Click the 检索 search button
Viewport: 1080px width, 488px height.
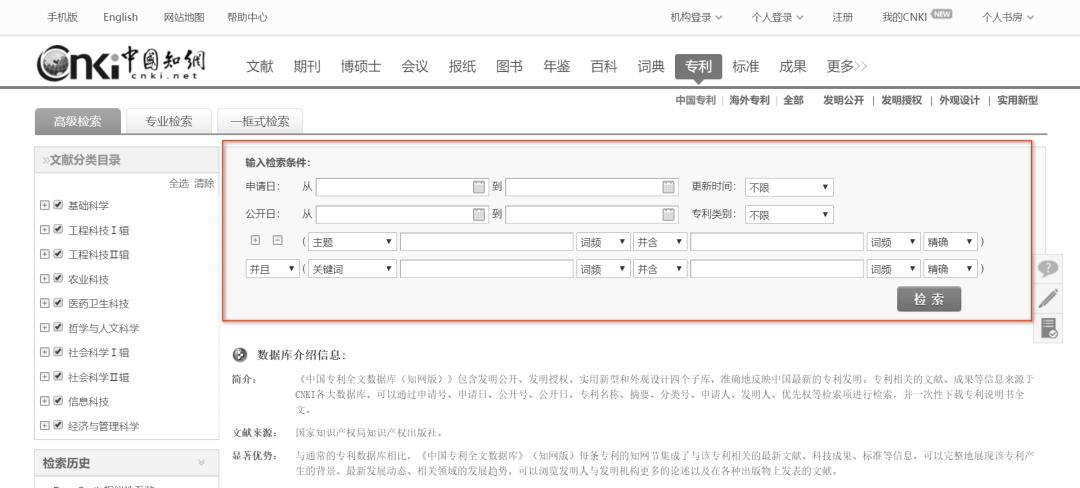(928, 299)
